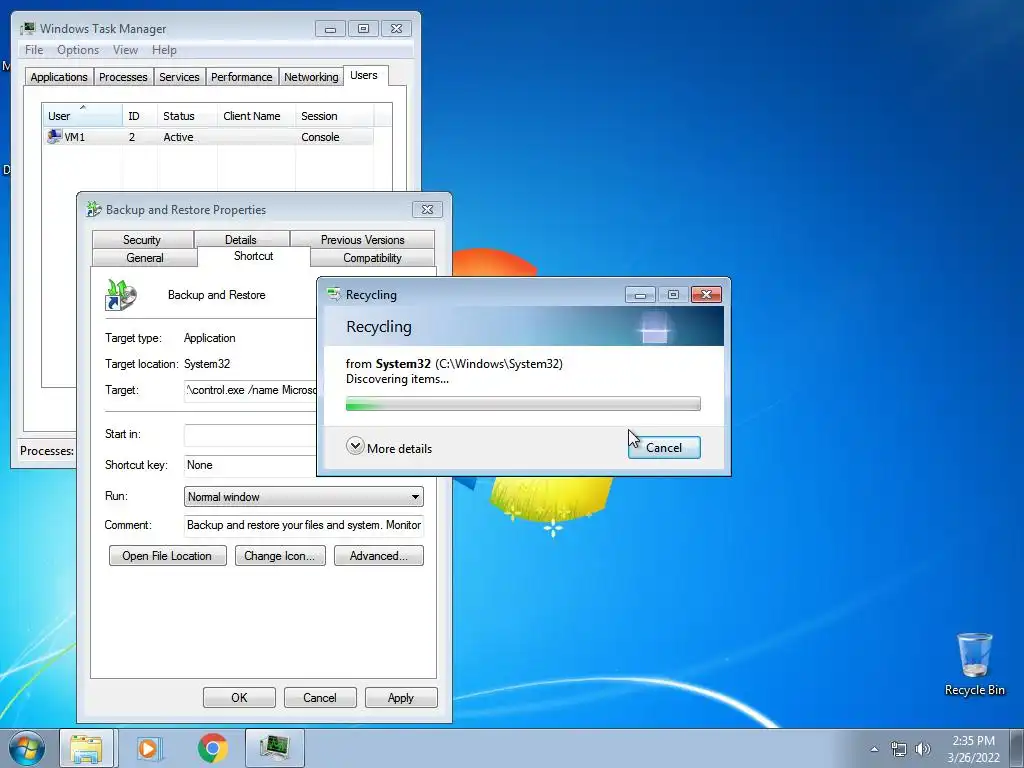The width and height of the screenshot is (1024, 768).
Task: Click the Backup and Restore shortcut icon
Action: pyautogui.click(x=121, y=295)
